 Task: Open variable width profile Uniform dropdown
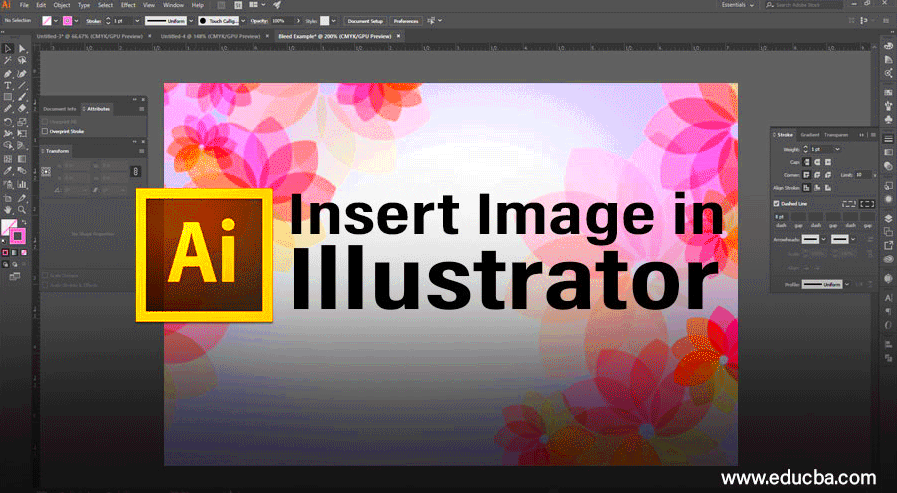pos(191,21)
